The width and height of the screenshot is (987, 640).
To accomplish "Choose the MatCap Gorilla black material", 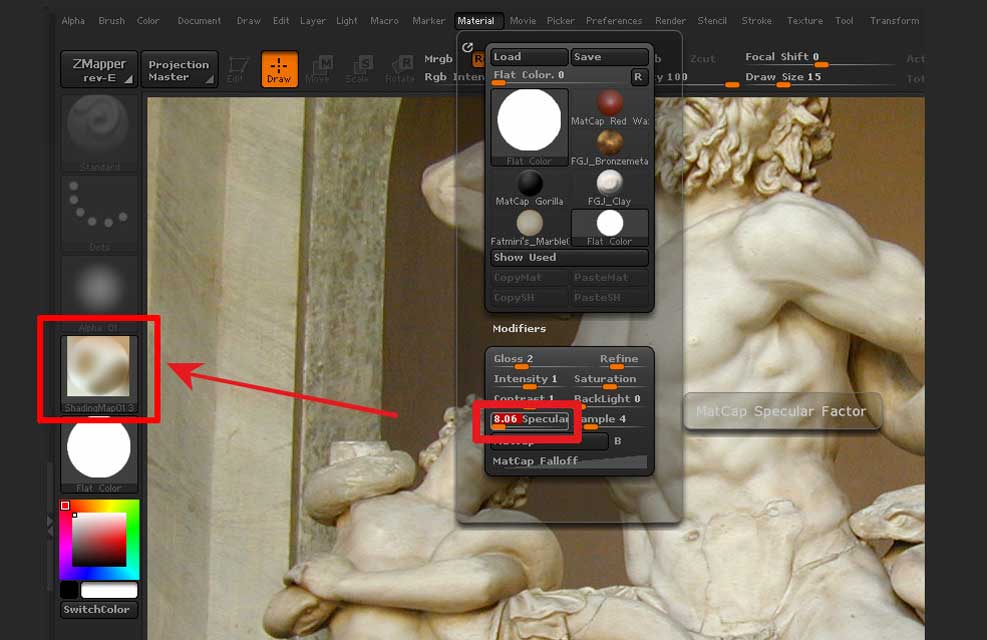I will click(x=530, y=184).
